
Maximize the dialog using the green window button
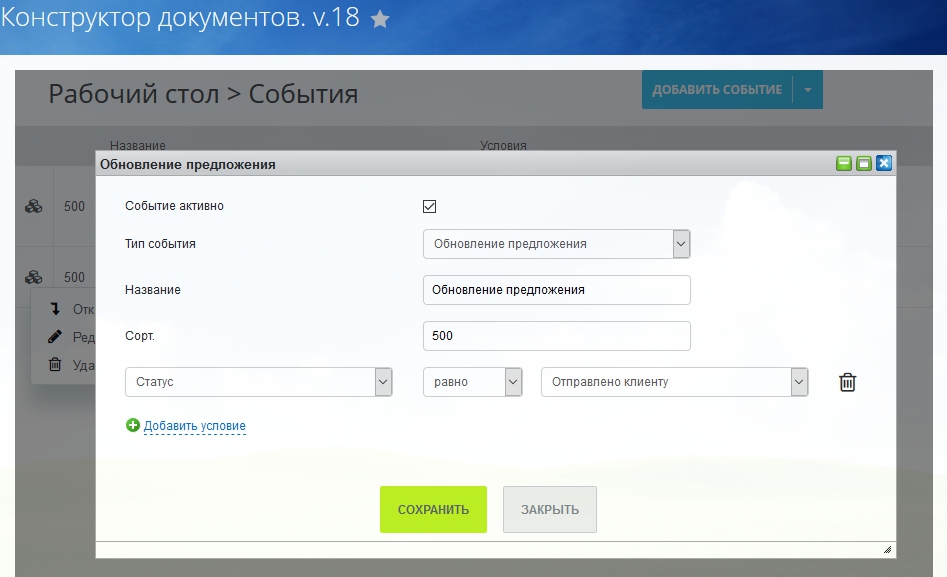864,163
